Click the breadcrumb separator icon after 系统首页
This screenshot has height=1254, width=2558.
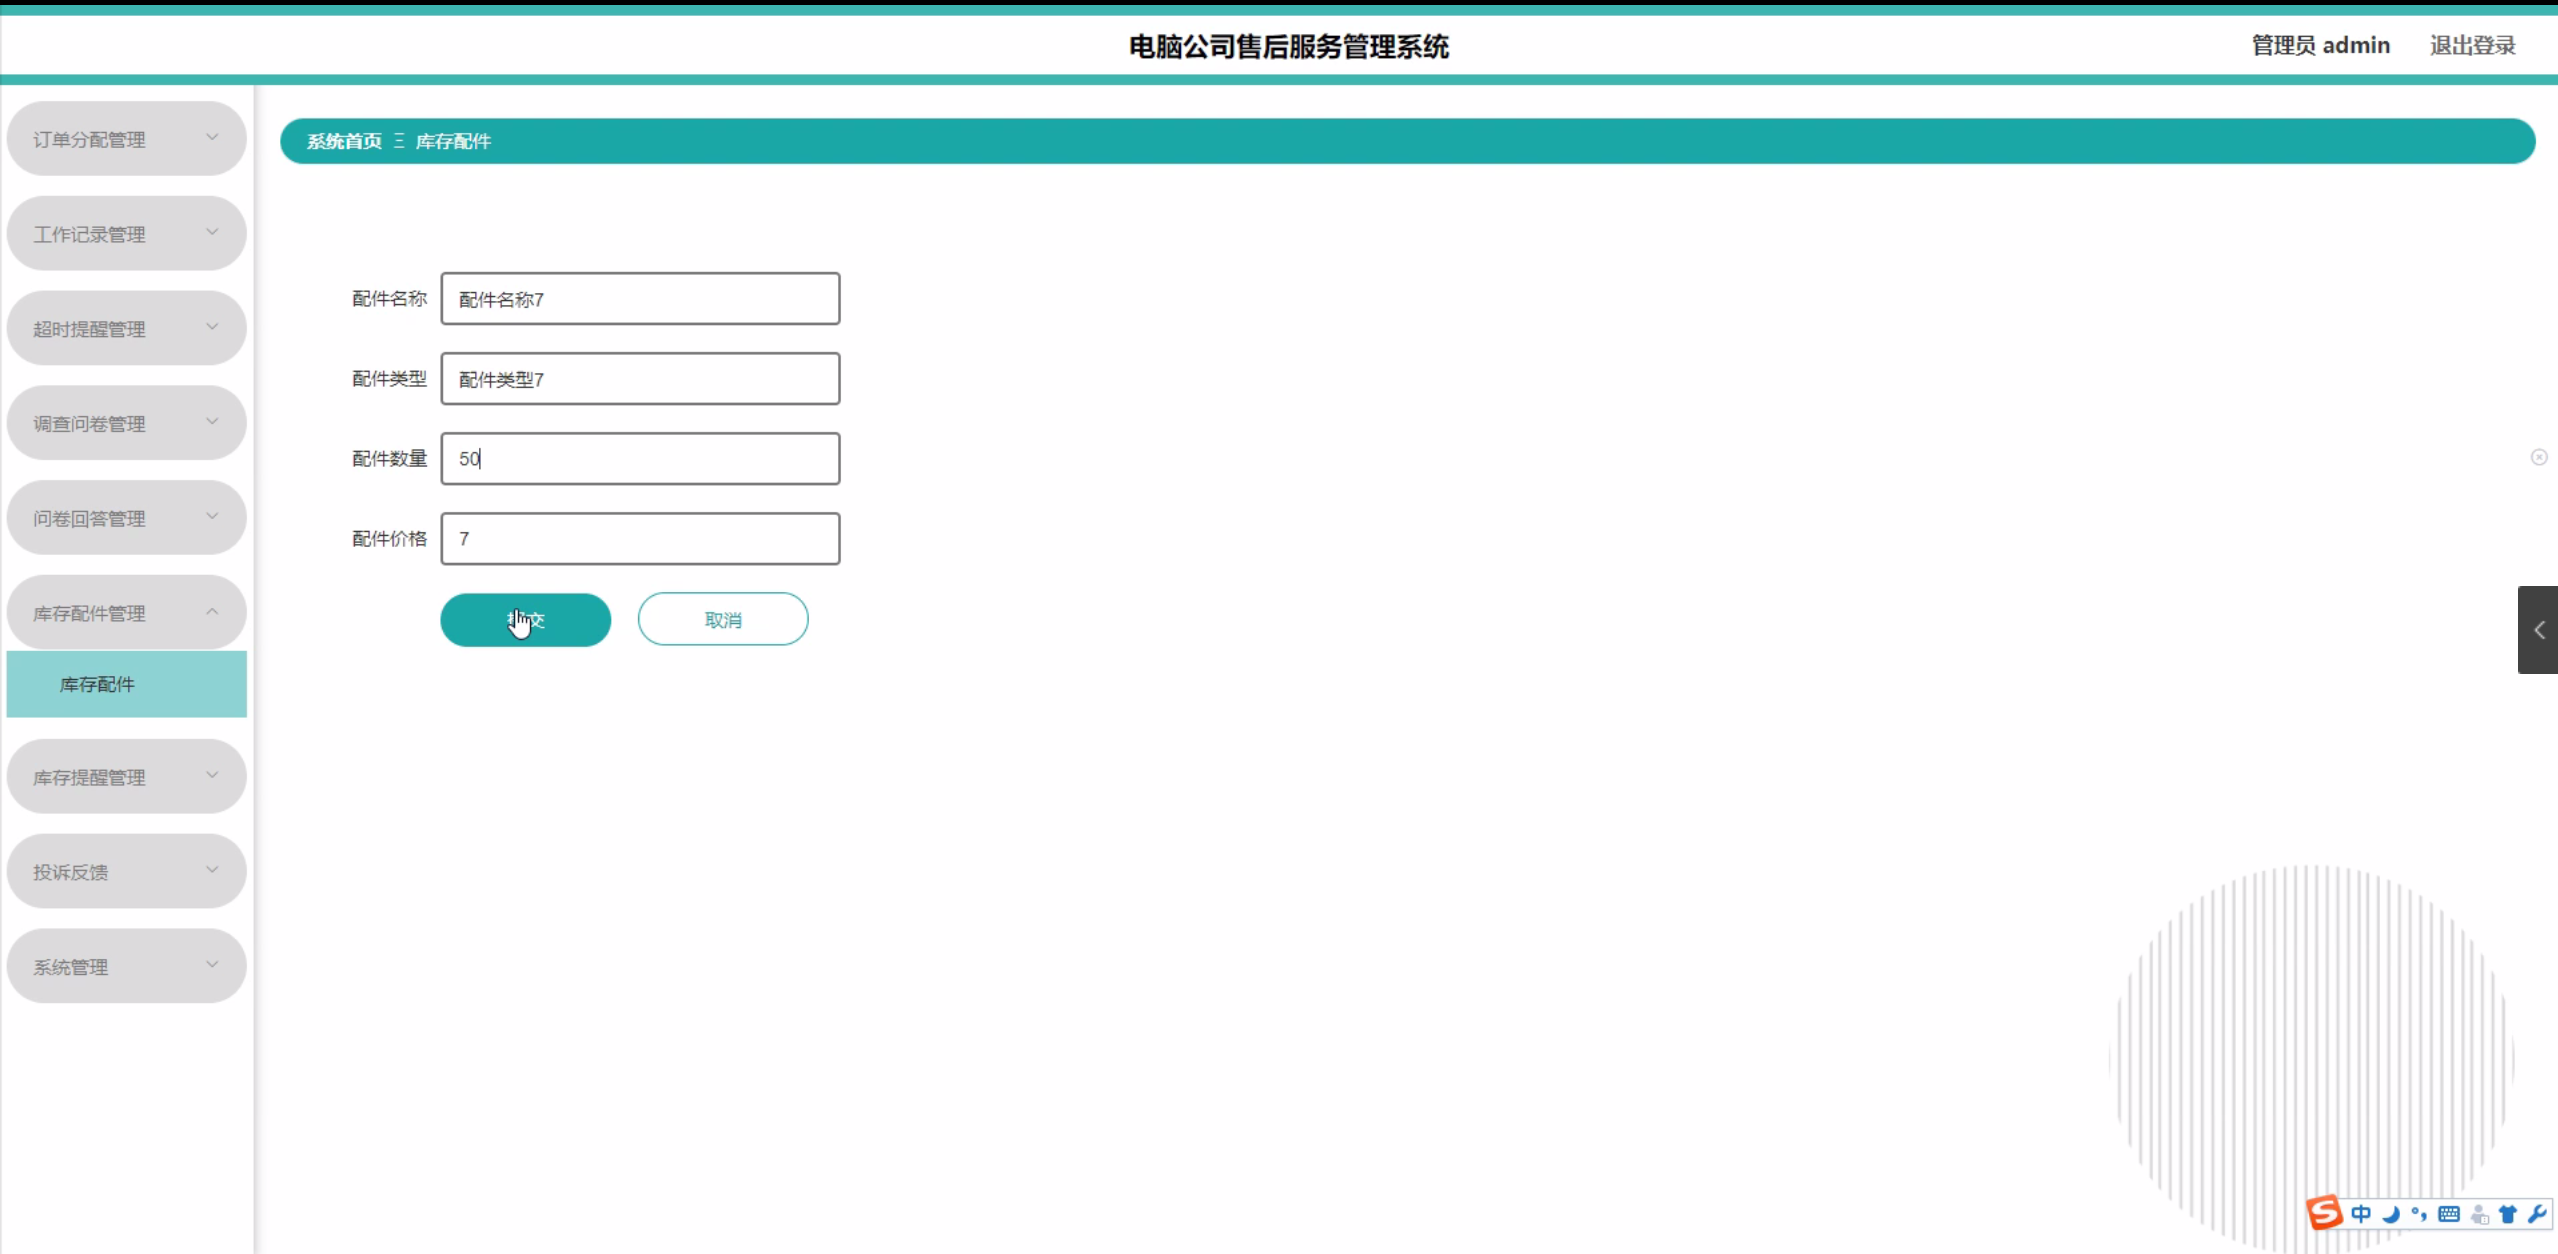point(399,141)
